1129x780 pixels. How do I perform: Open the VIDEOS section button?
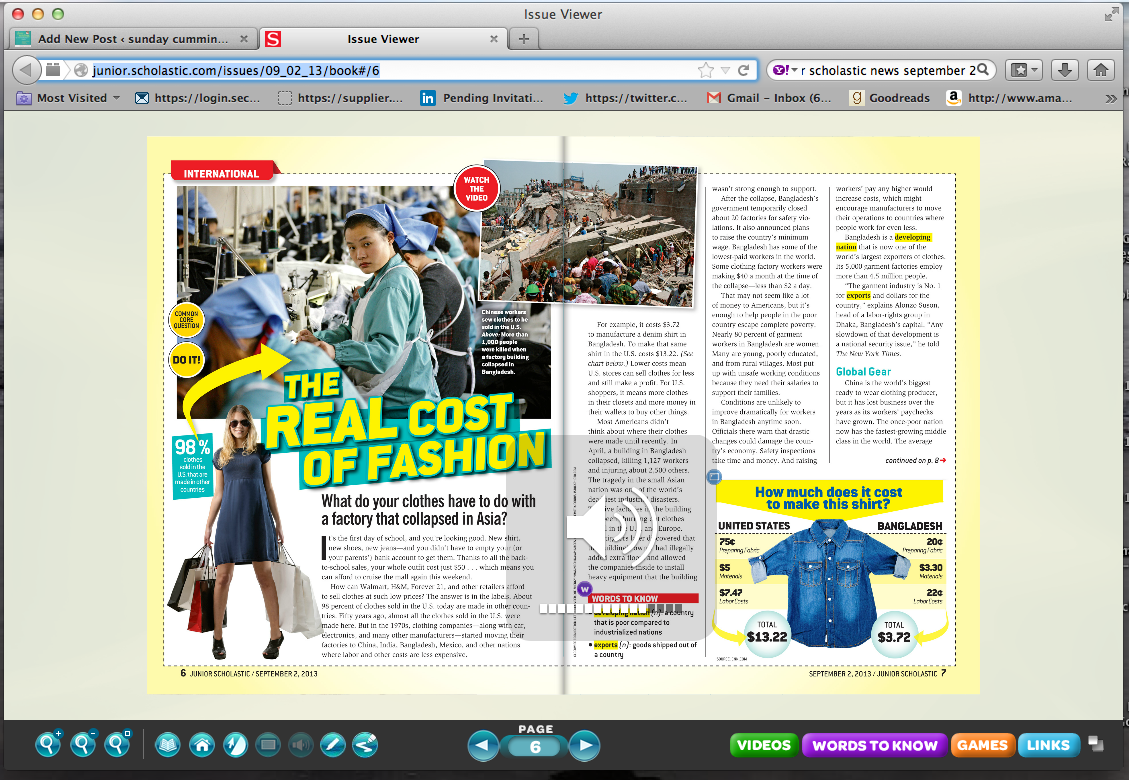[764, 745]
